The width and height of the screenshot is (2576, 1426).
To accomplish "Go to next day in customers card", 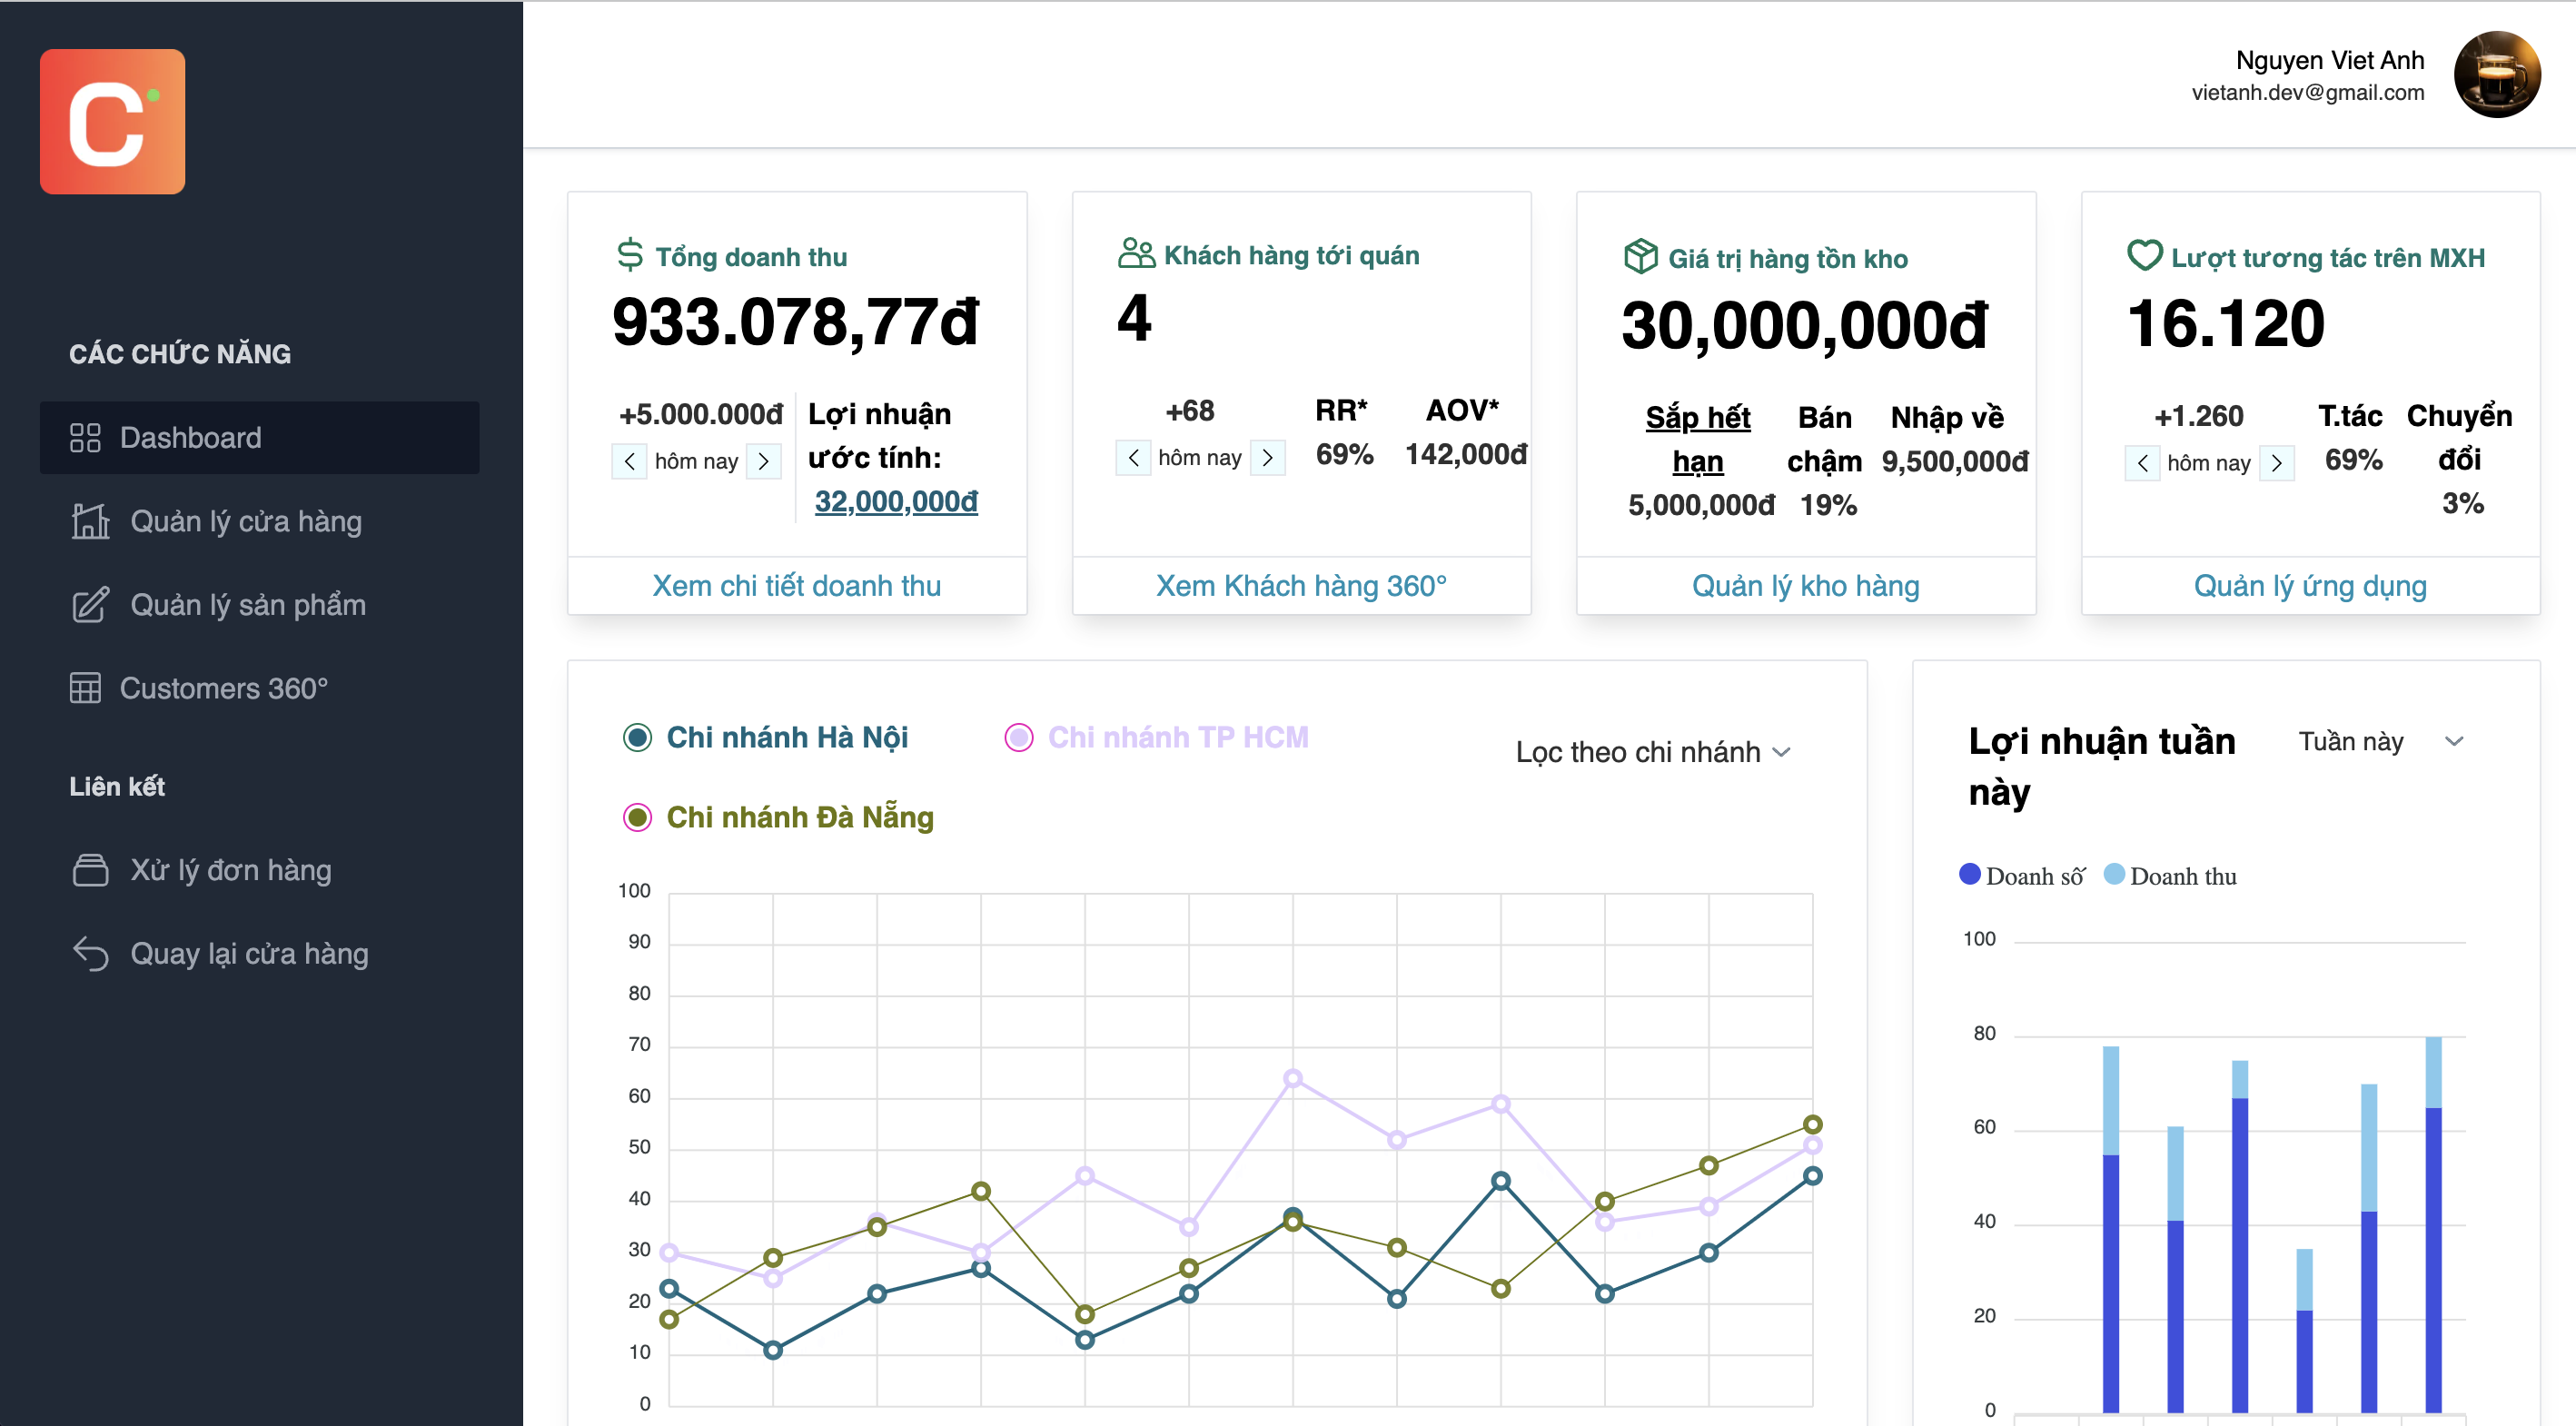I will click(1268, 458).
